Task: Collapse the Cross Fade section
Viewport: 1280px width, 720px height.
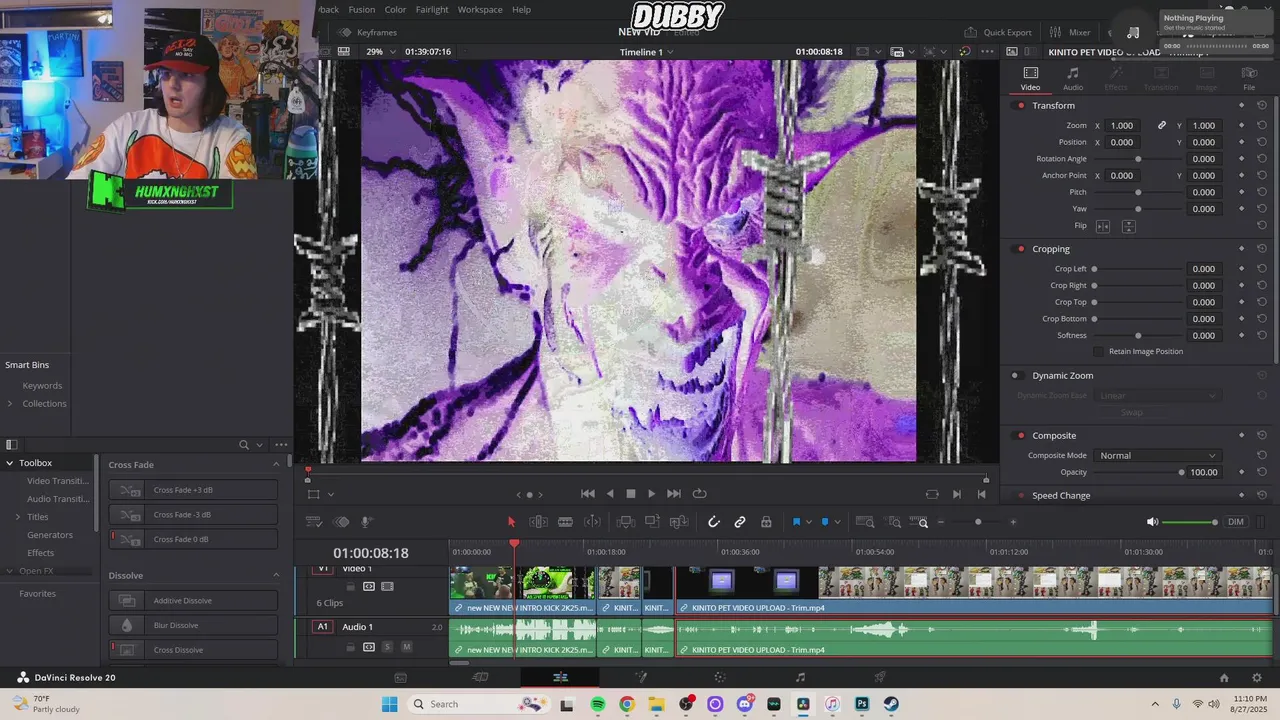Action: [276, 464]
